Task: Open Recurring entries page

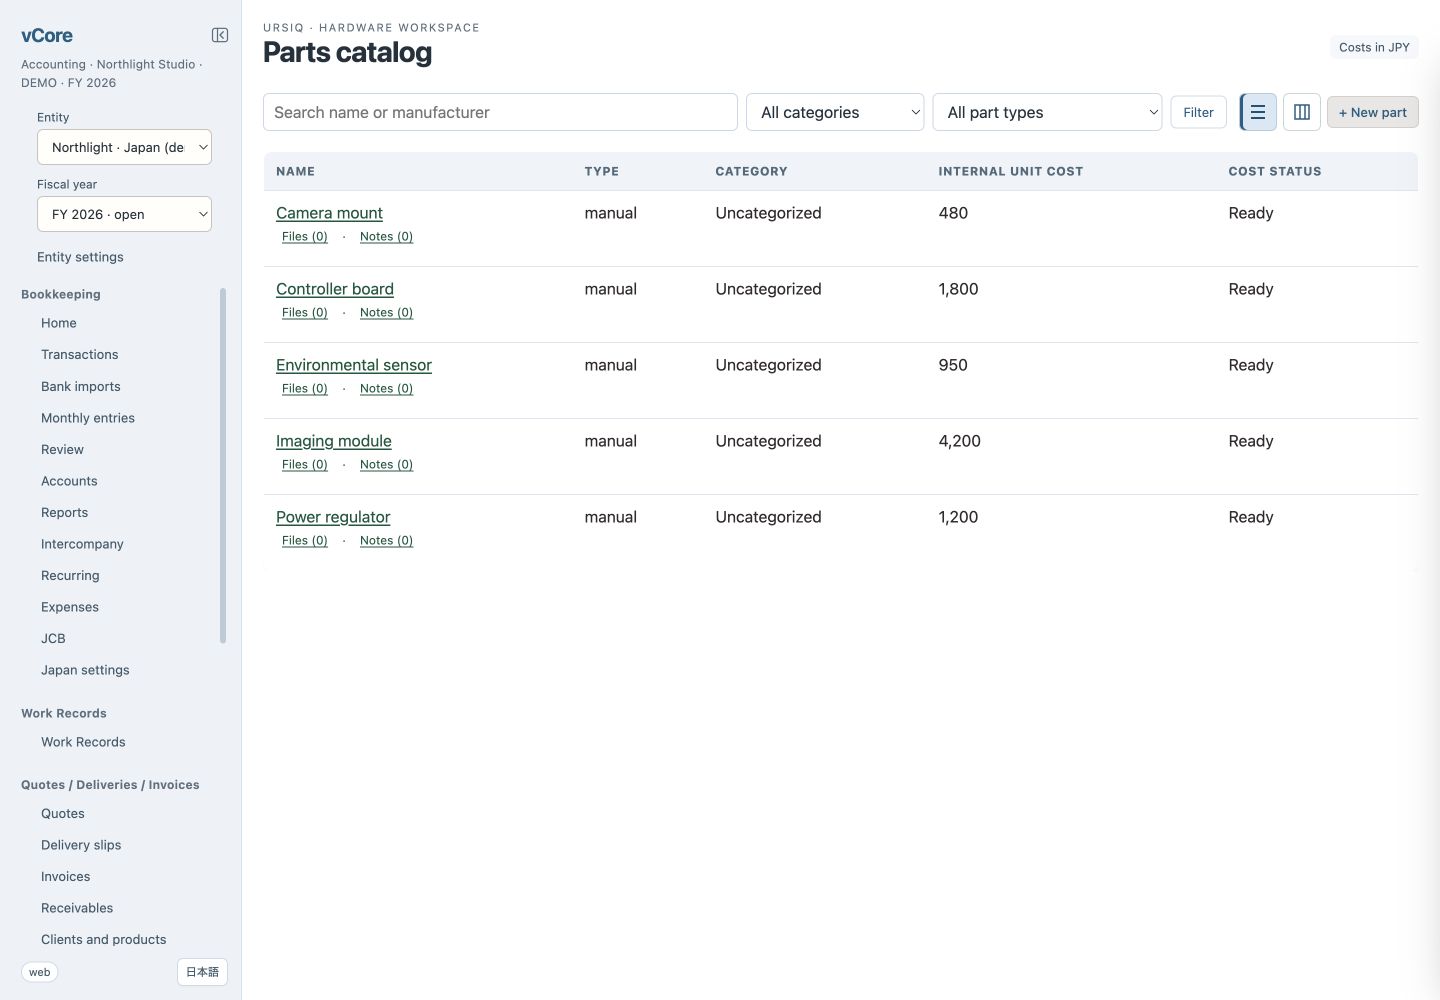Action: [x=70, y=576]
